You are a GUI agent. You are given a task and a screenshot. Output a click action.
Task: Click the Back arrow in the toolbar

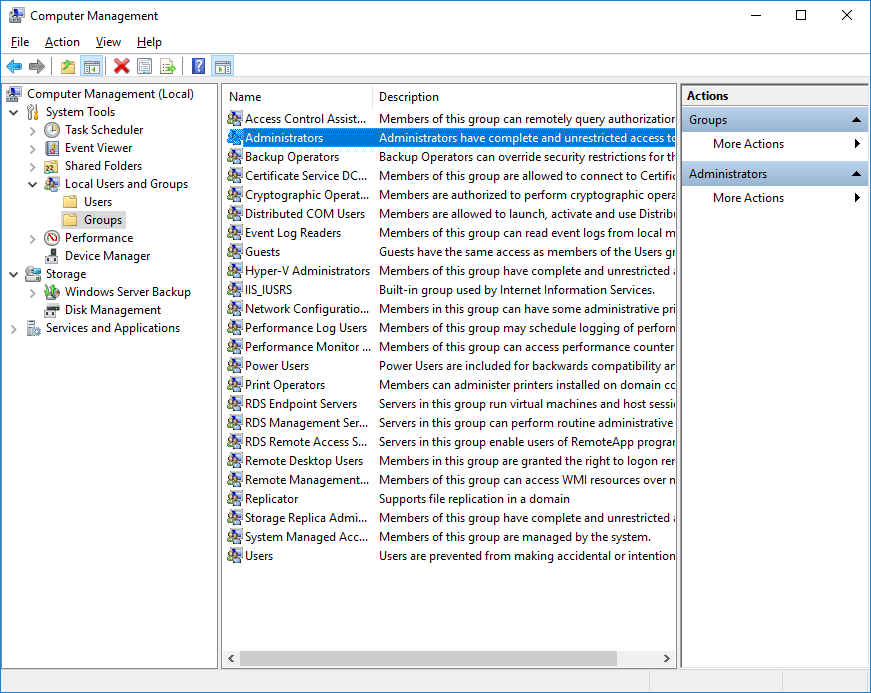click(x=14, y=67)
